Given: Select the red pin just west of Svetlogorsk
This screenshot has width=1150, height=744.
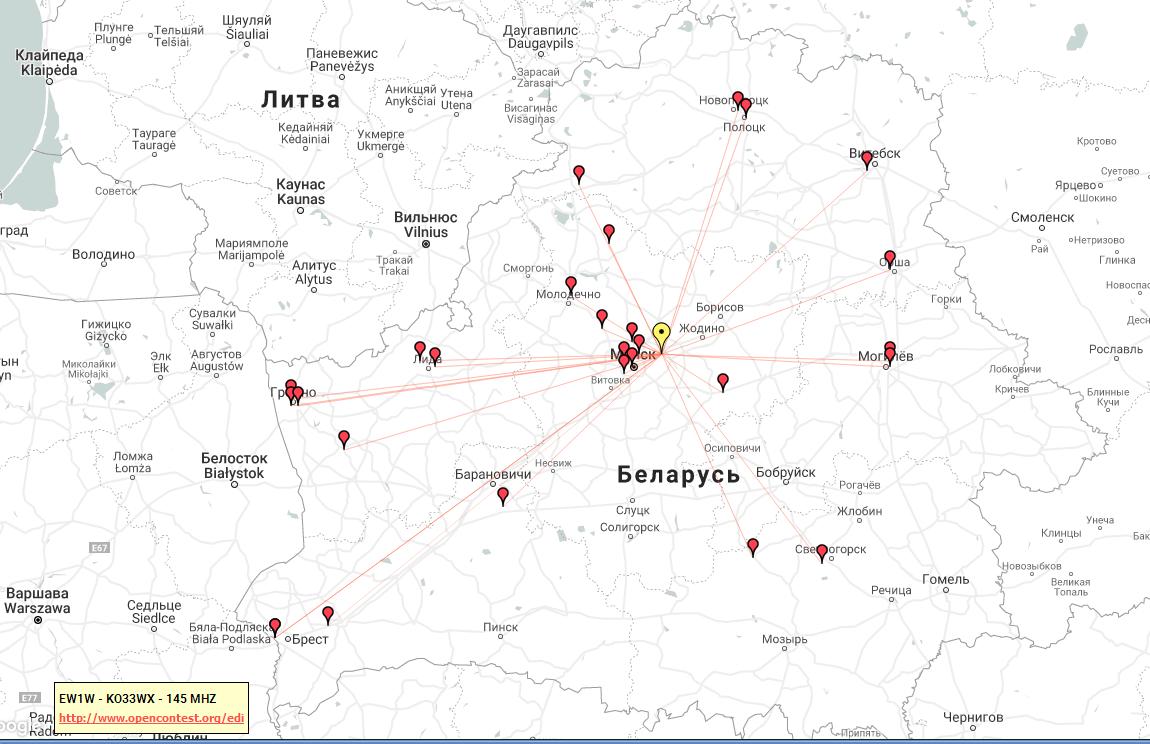Looking at the screenshot, I should coord(753,546).
